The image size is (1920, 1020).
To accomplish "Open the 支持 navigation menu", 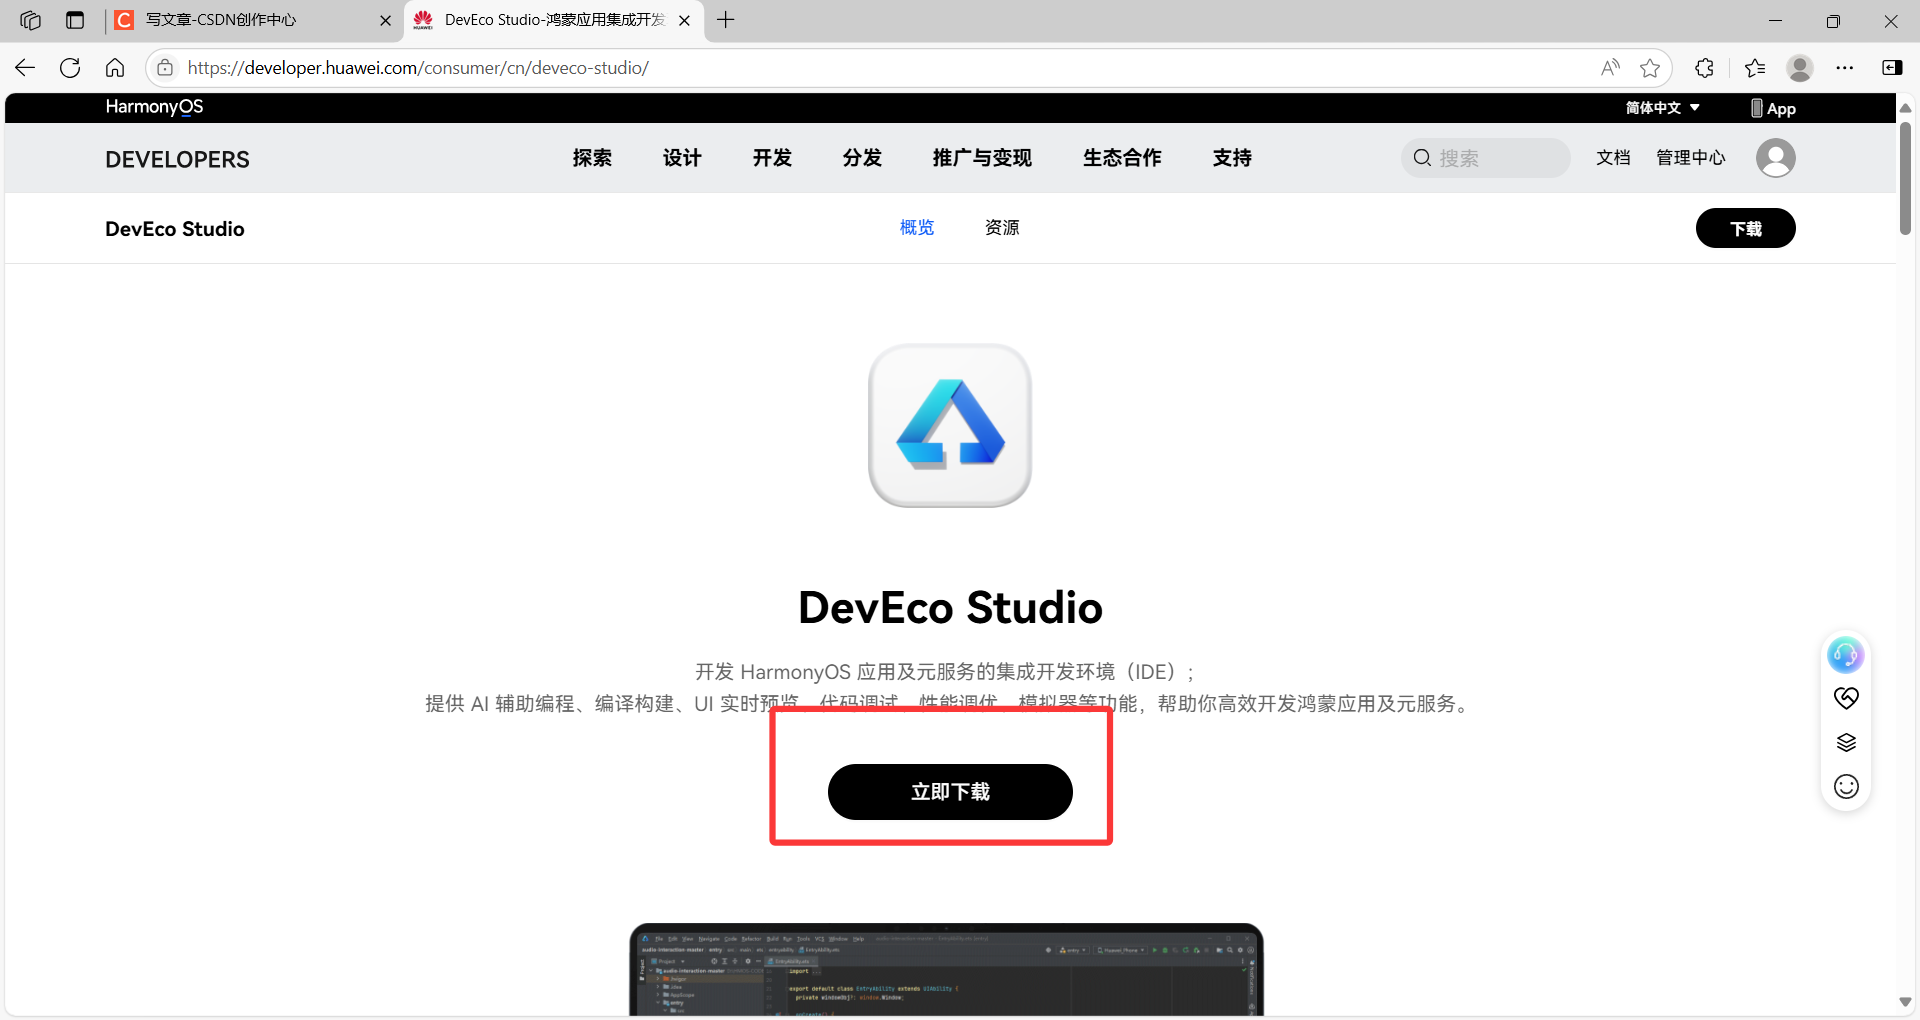I will click(x=1232, y=158).
